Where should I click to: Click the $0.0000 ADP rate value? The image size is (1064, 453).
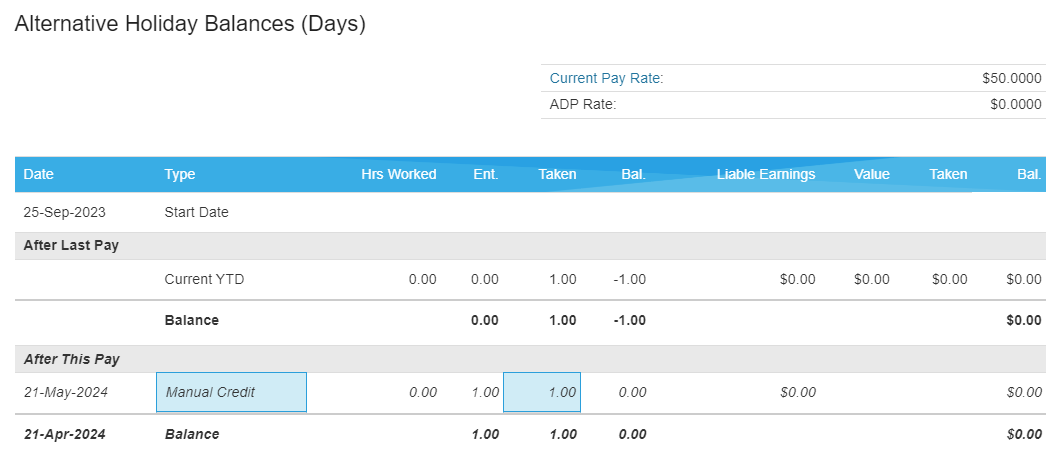(x=1015, y=105)
